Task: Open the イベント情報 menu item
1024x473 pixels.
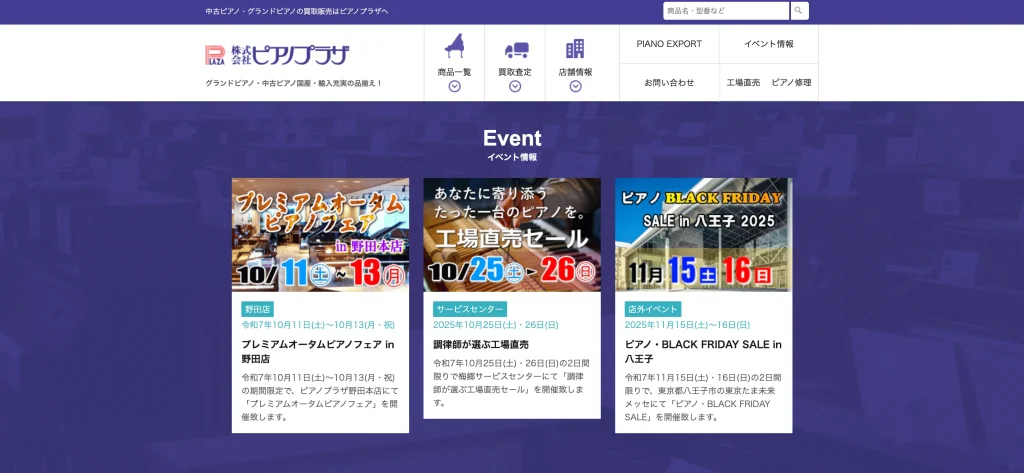Action: 768,44
